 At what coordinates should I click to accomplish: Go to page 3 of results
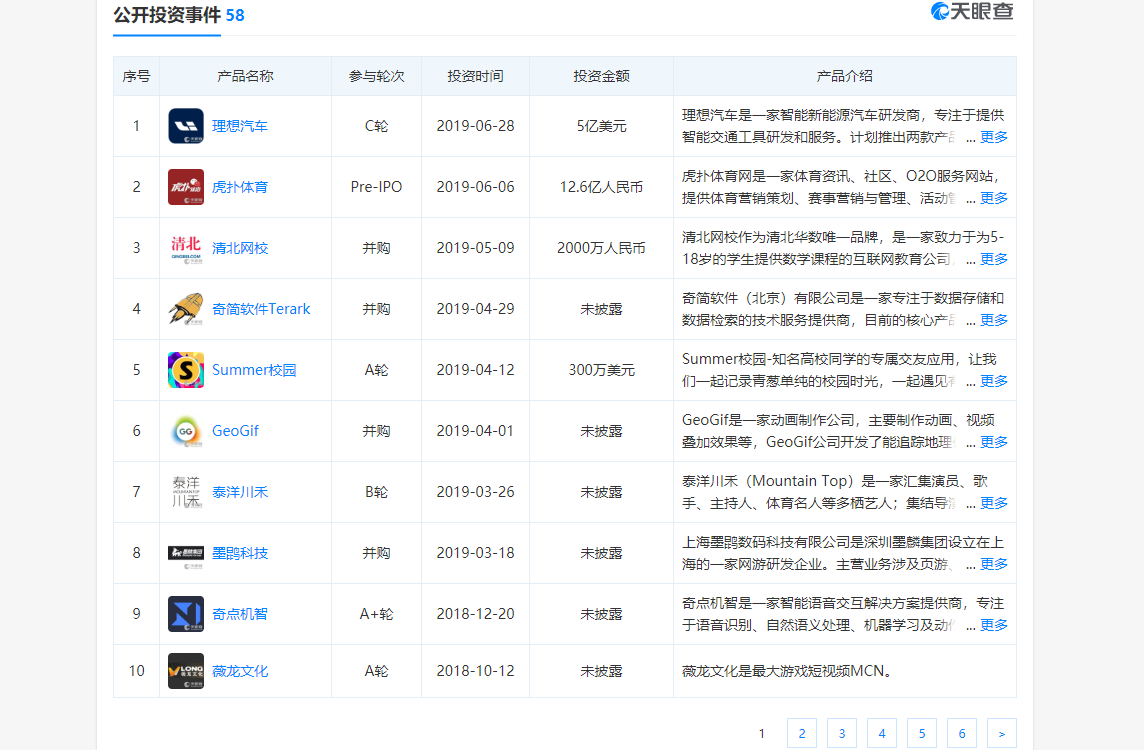click(842, 733)
